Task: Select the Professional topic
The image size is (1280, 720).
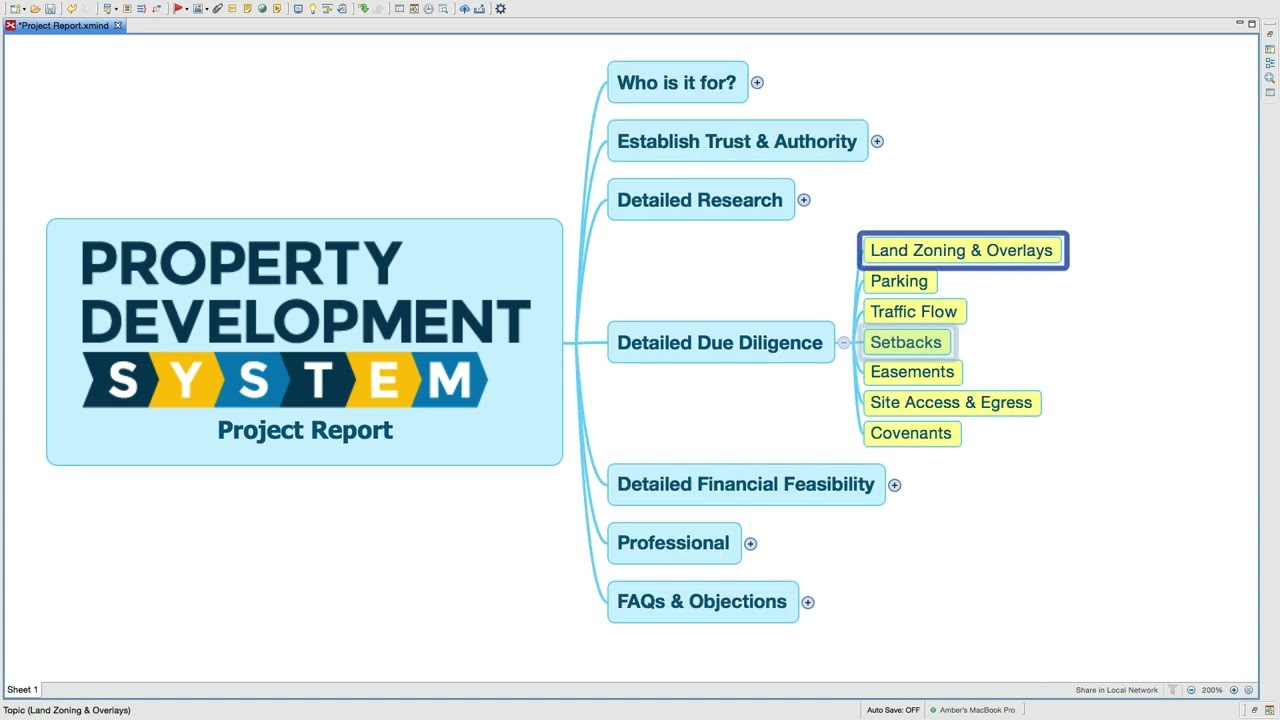Action: coord(674,543)
